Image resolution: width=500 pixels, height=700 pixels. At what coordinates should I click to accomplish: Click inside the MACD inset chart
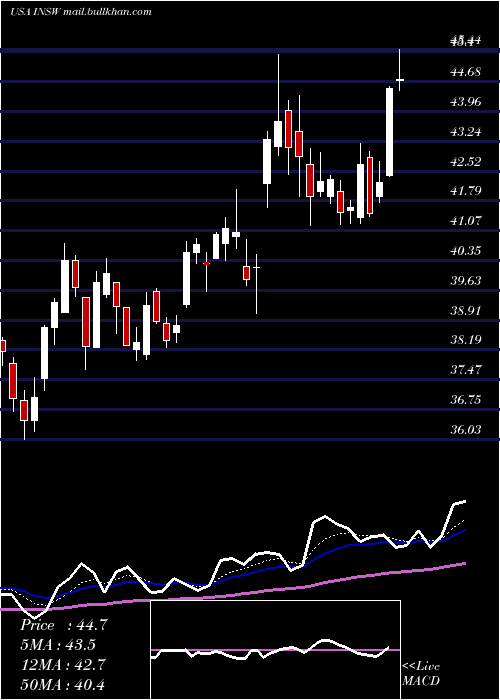(275, 650)
